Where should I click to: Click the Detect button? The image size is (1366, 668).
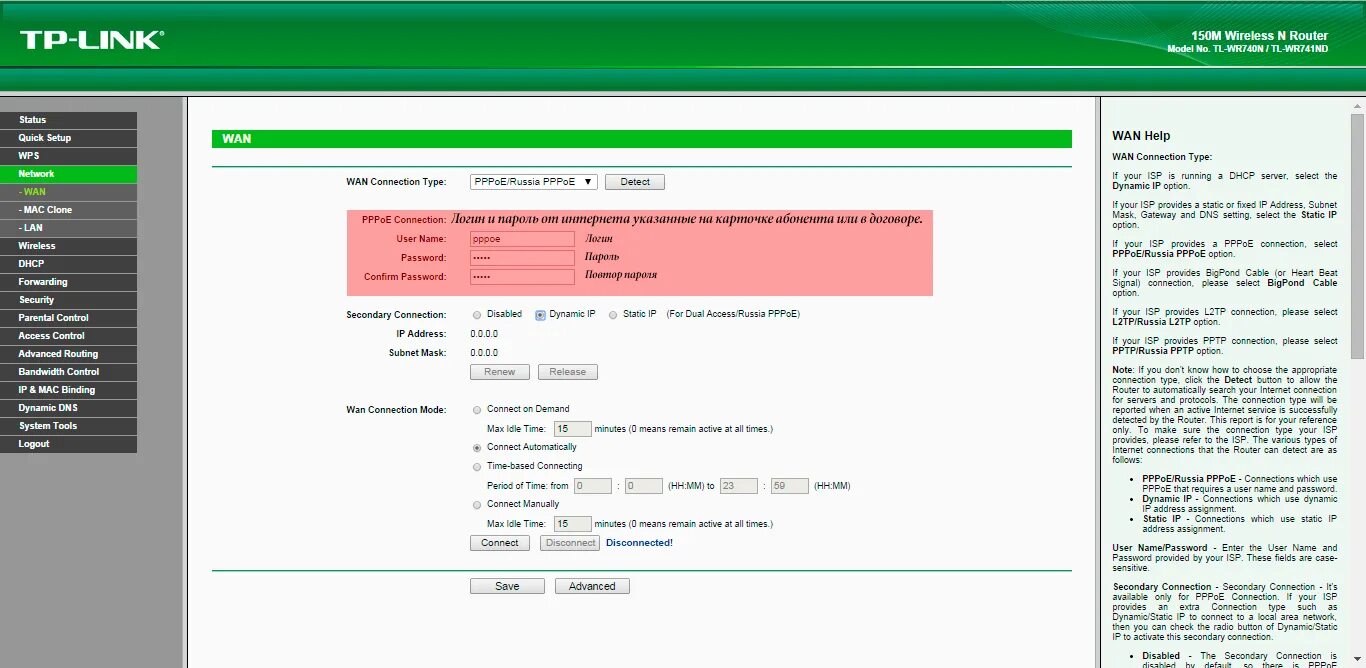pos(635,182)
